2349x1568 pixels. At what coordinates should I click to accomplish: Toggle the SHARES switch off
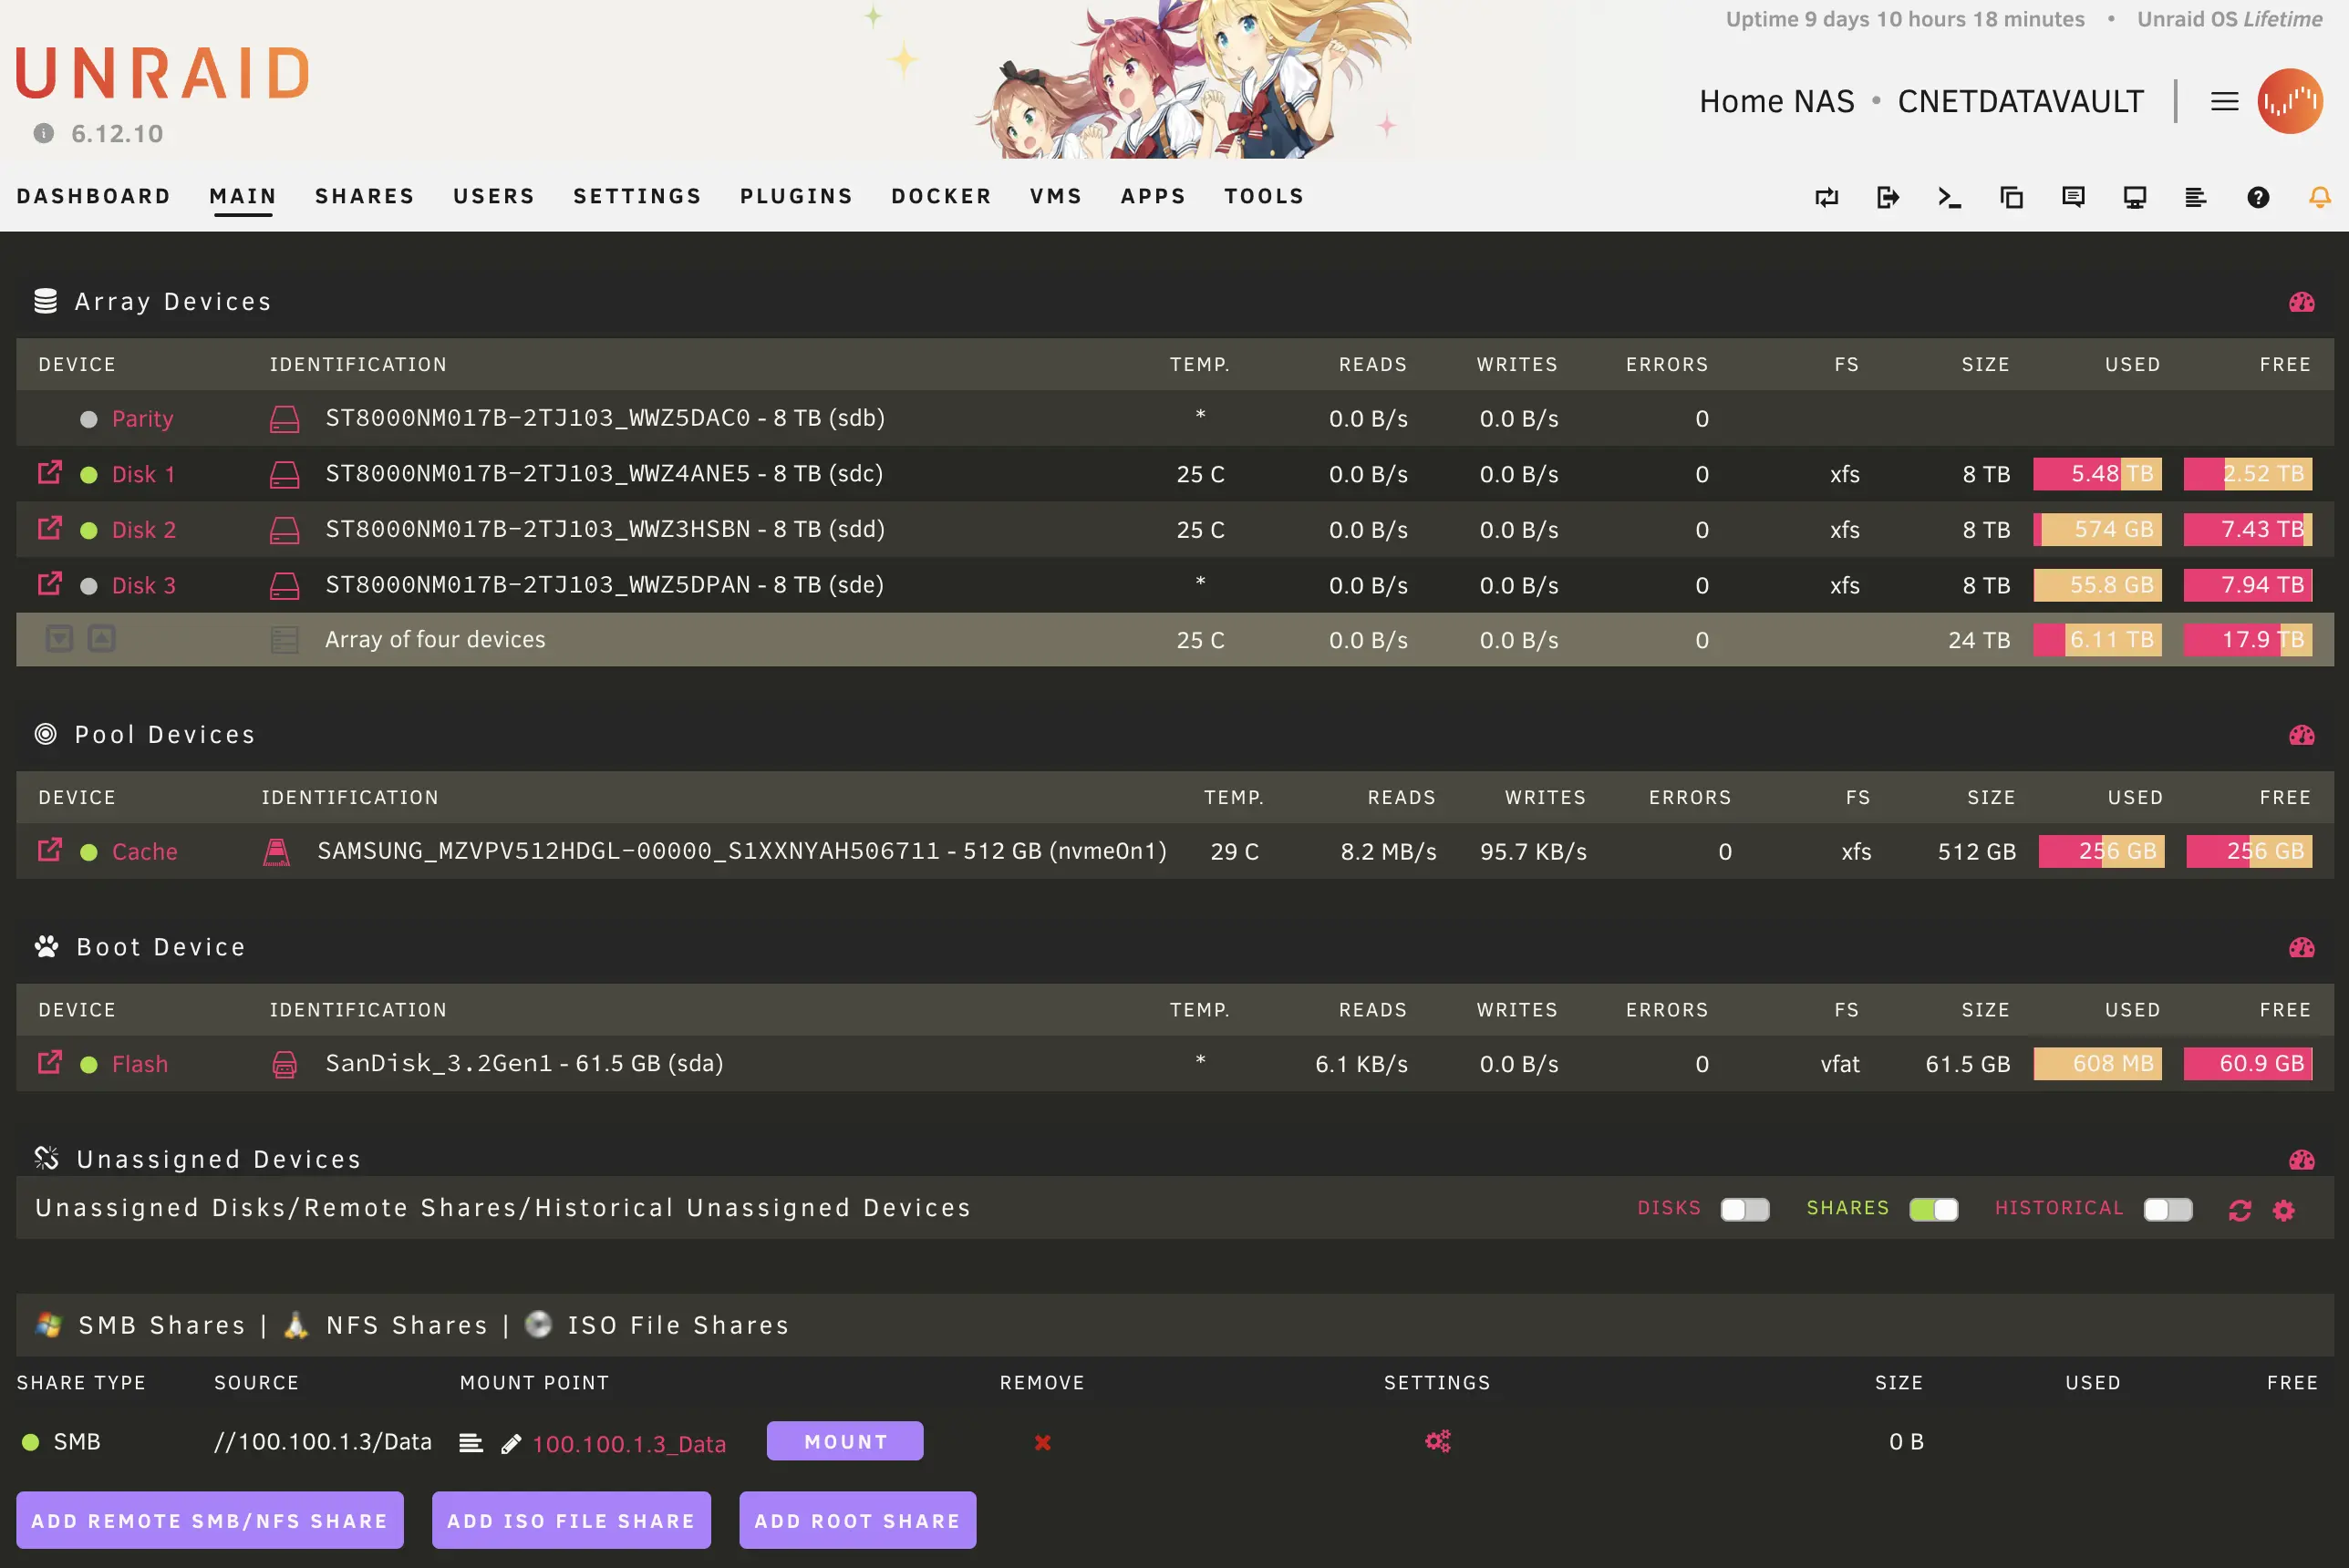(x=1934, y=1209)
